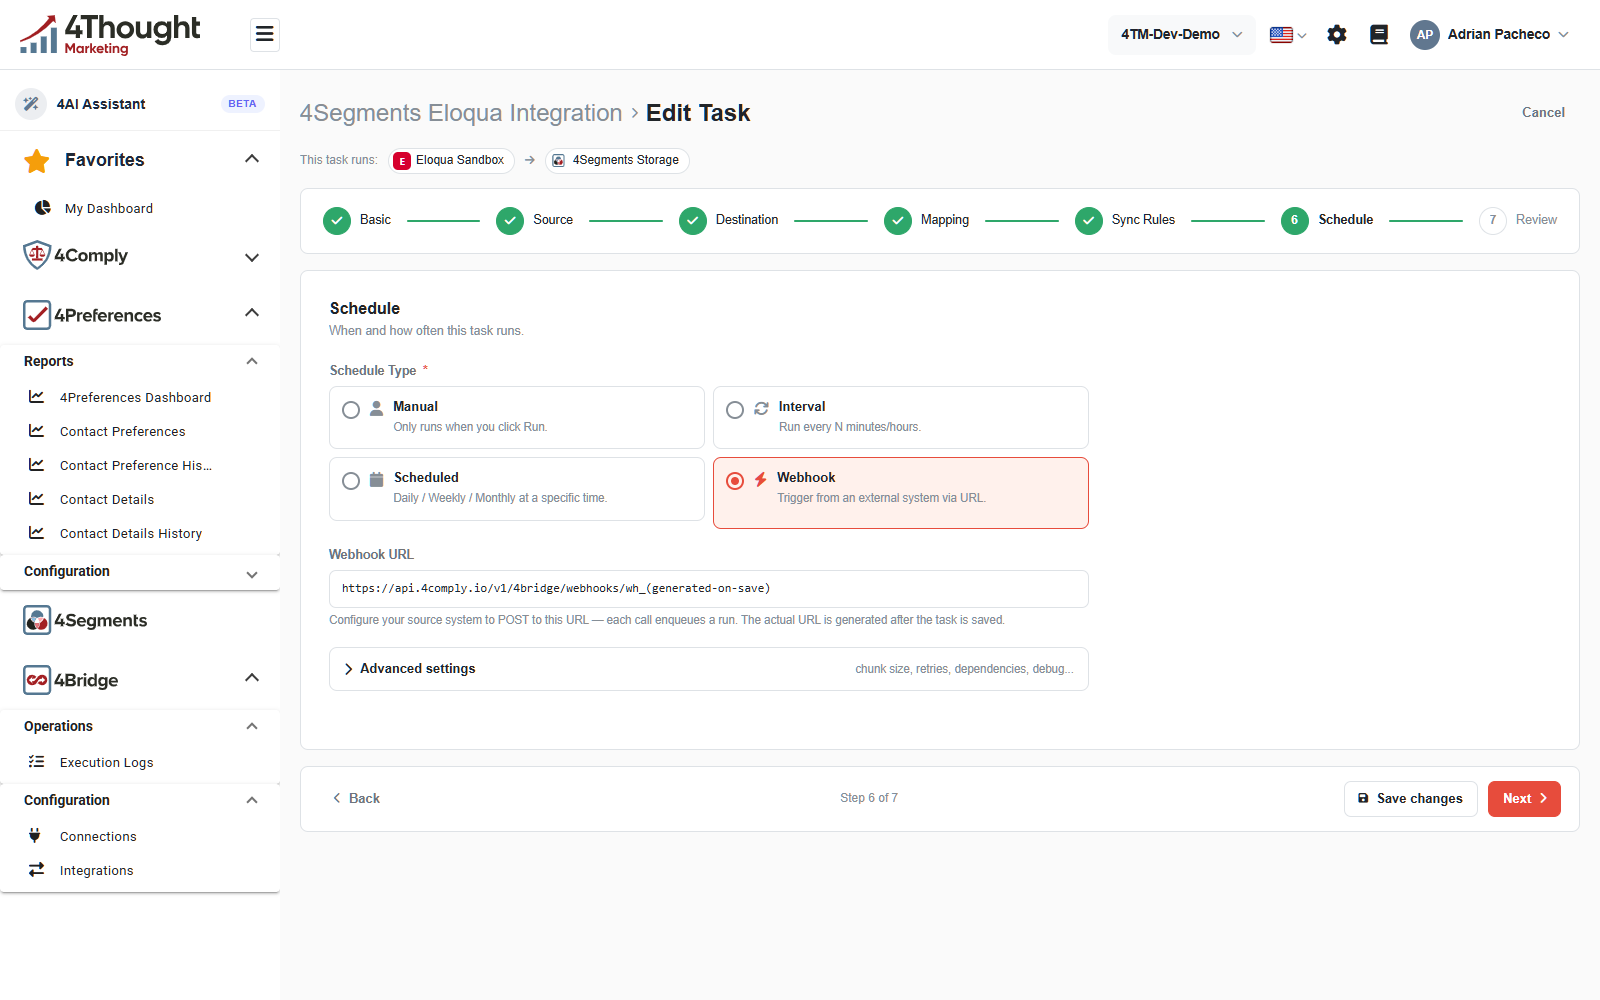1600x1000 pixels.
Task: Select the Interval schedule radio button
Action: tap(735, 410)
